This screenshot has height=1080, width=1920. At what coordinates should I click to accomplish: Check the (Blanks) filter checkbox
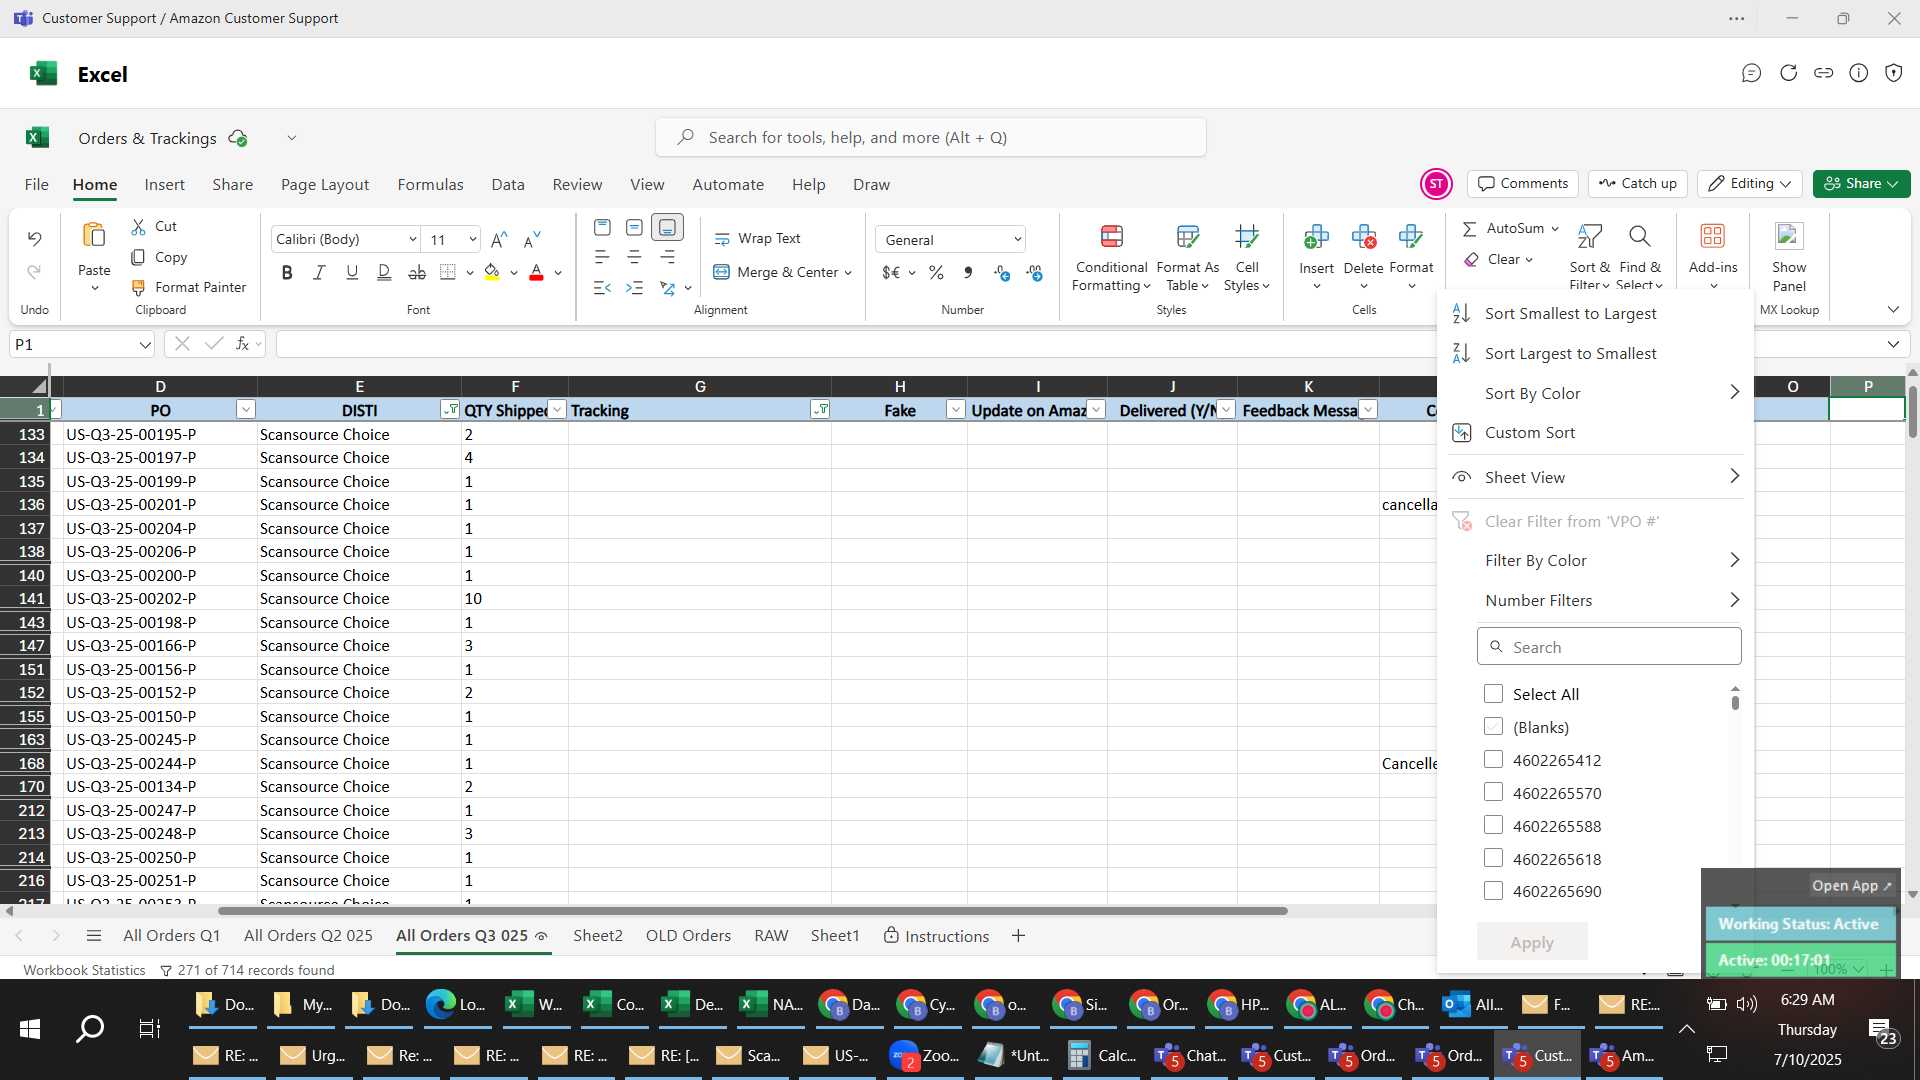[1493, 727]
